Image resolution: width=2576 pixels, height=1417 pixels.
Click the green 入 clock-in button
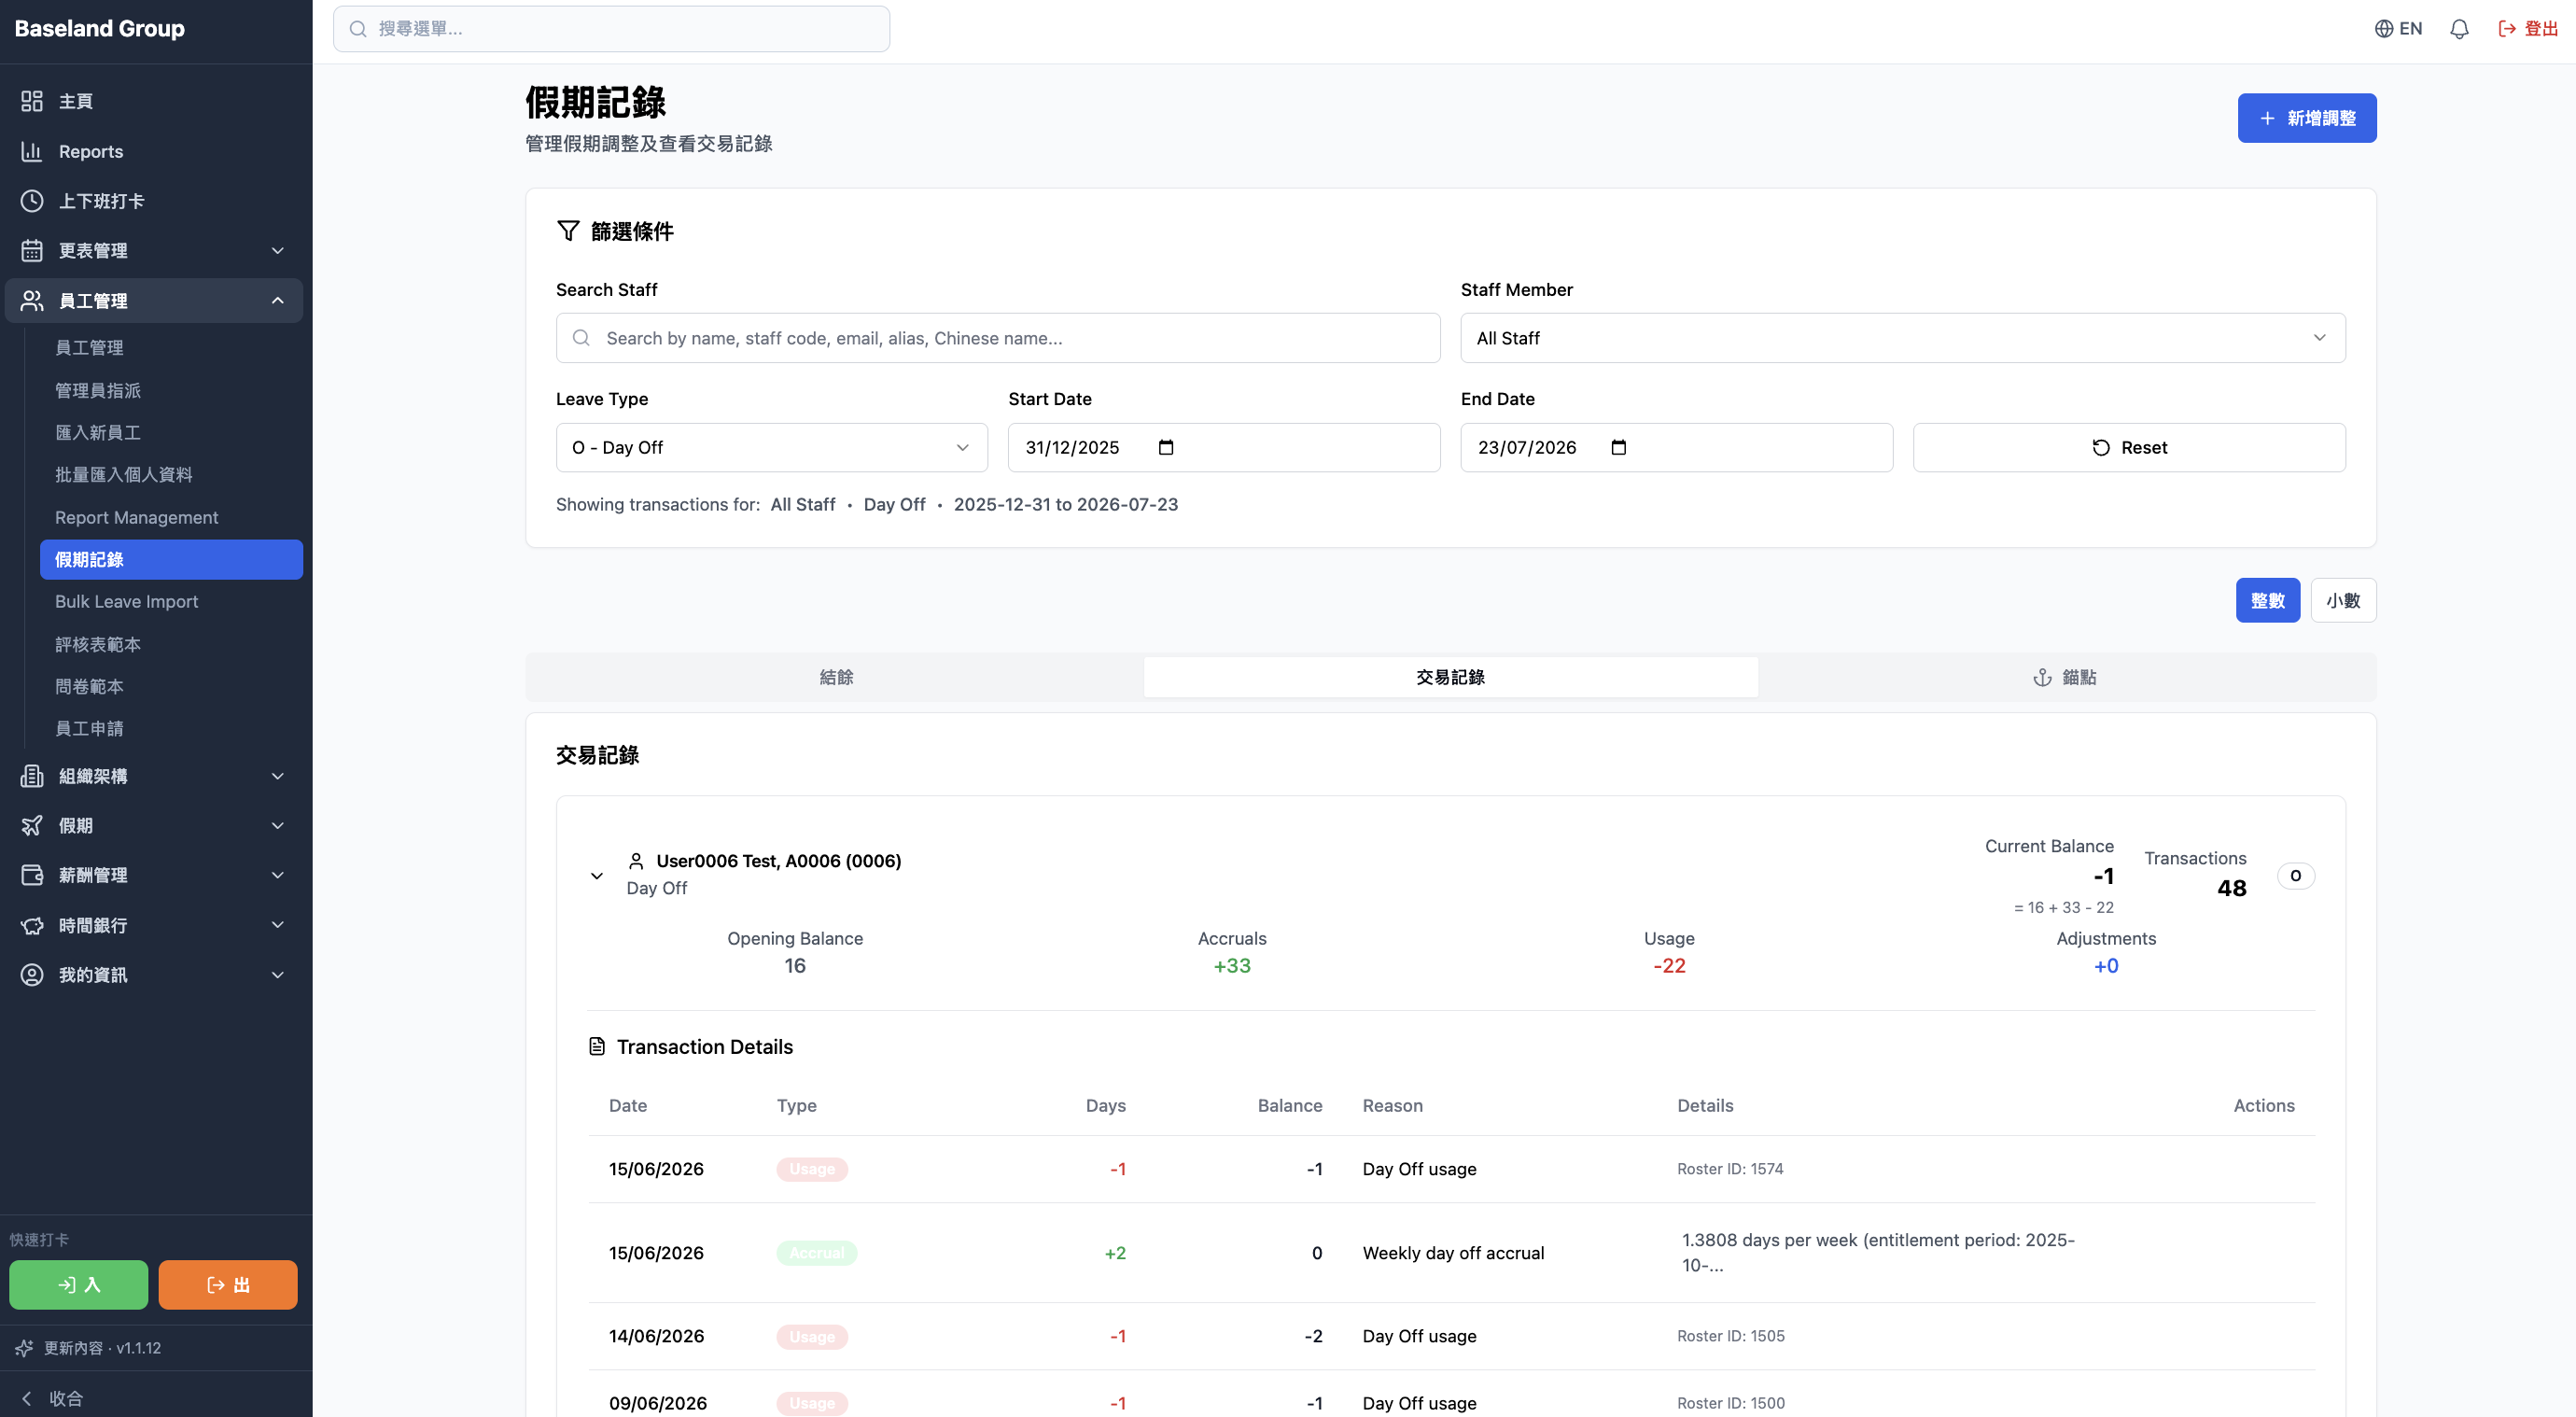tap(78, 1284)
